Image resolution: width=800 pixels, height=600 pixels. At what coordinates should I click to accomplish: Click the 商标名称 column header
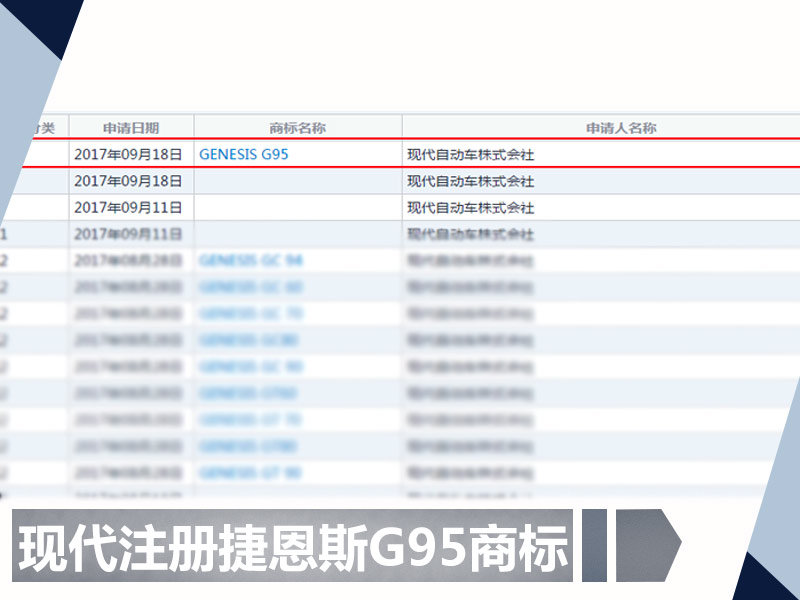pos(297,128)
